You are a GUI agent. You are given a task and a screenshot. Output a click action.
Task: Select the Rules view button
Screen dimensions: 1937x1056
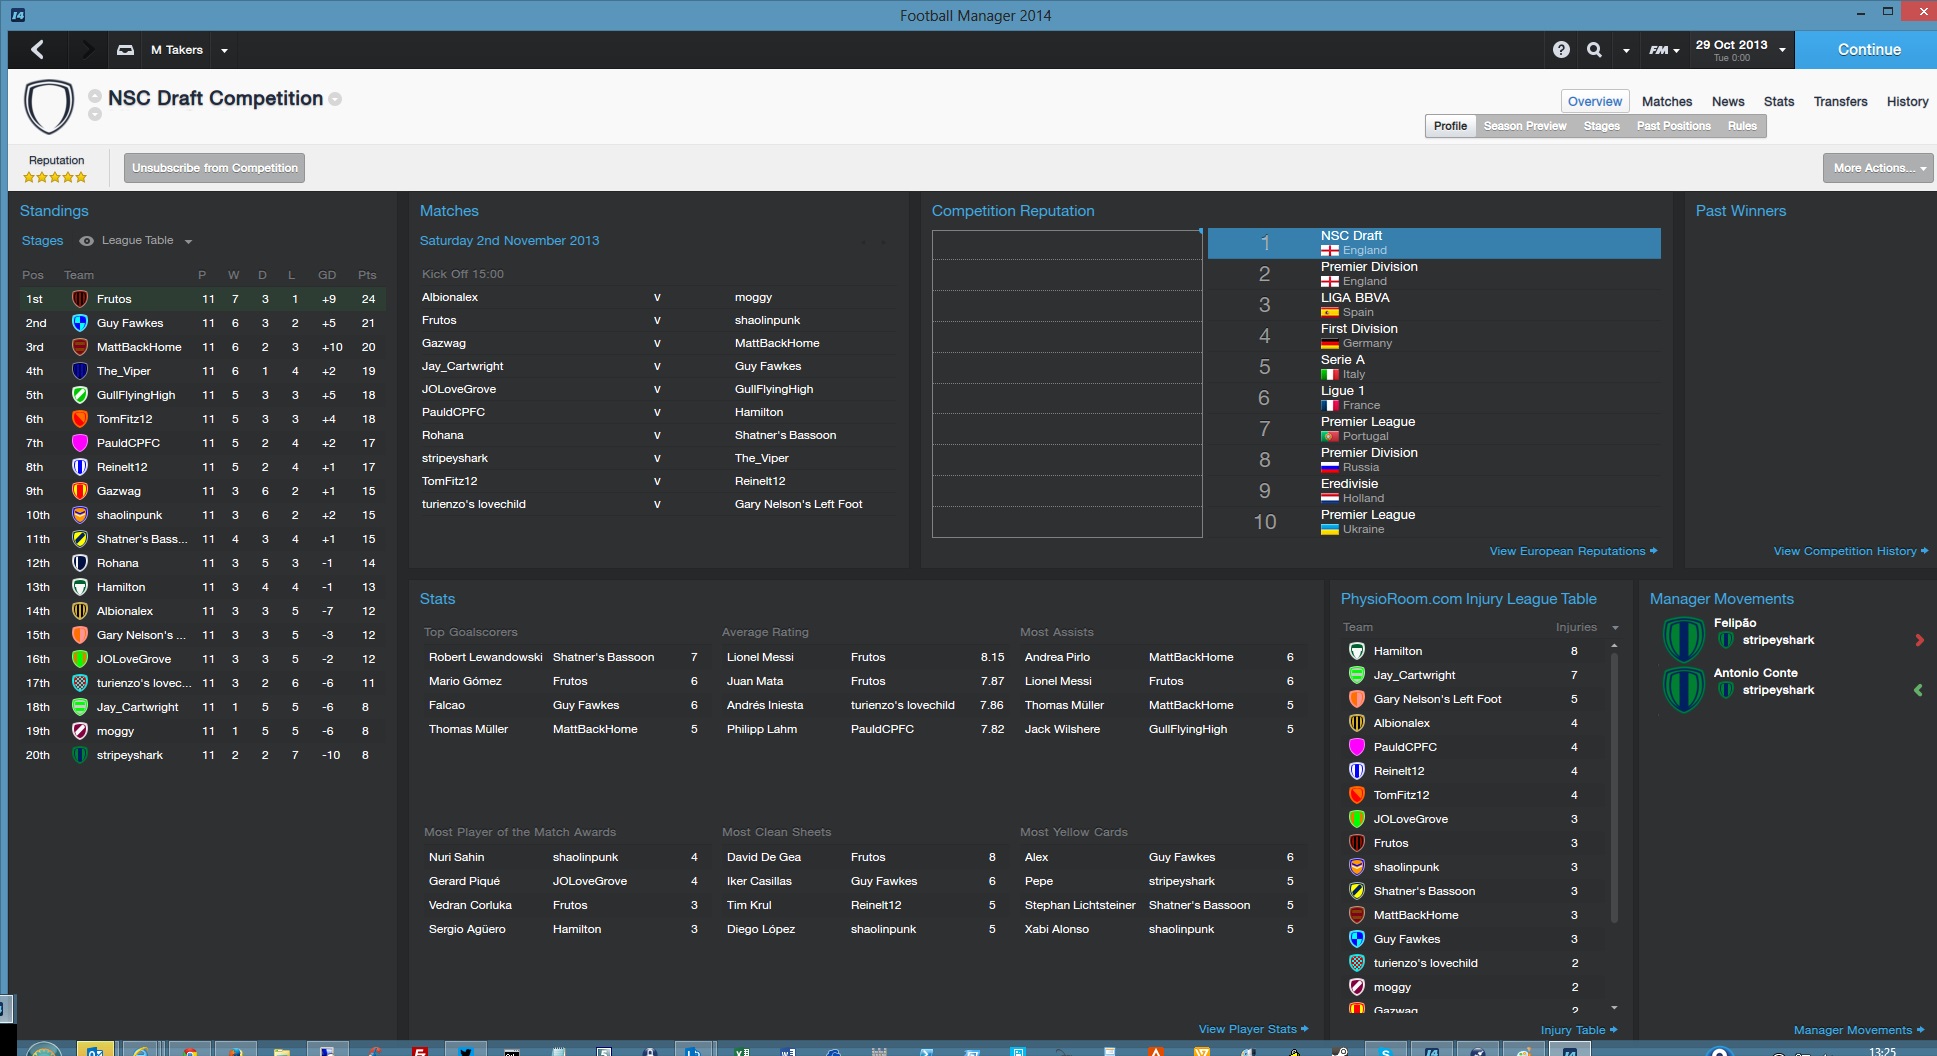click(1742, 126)
